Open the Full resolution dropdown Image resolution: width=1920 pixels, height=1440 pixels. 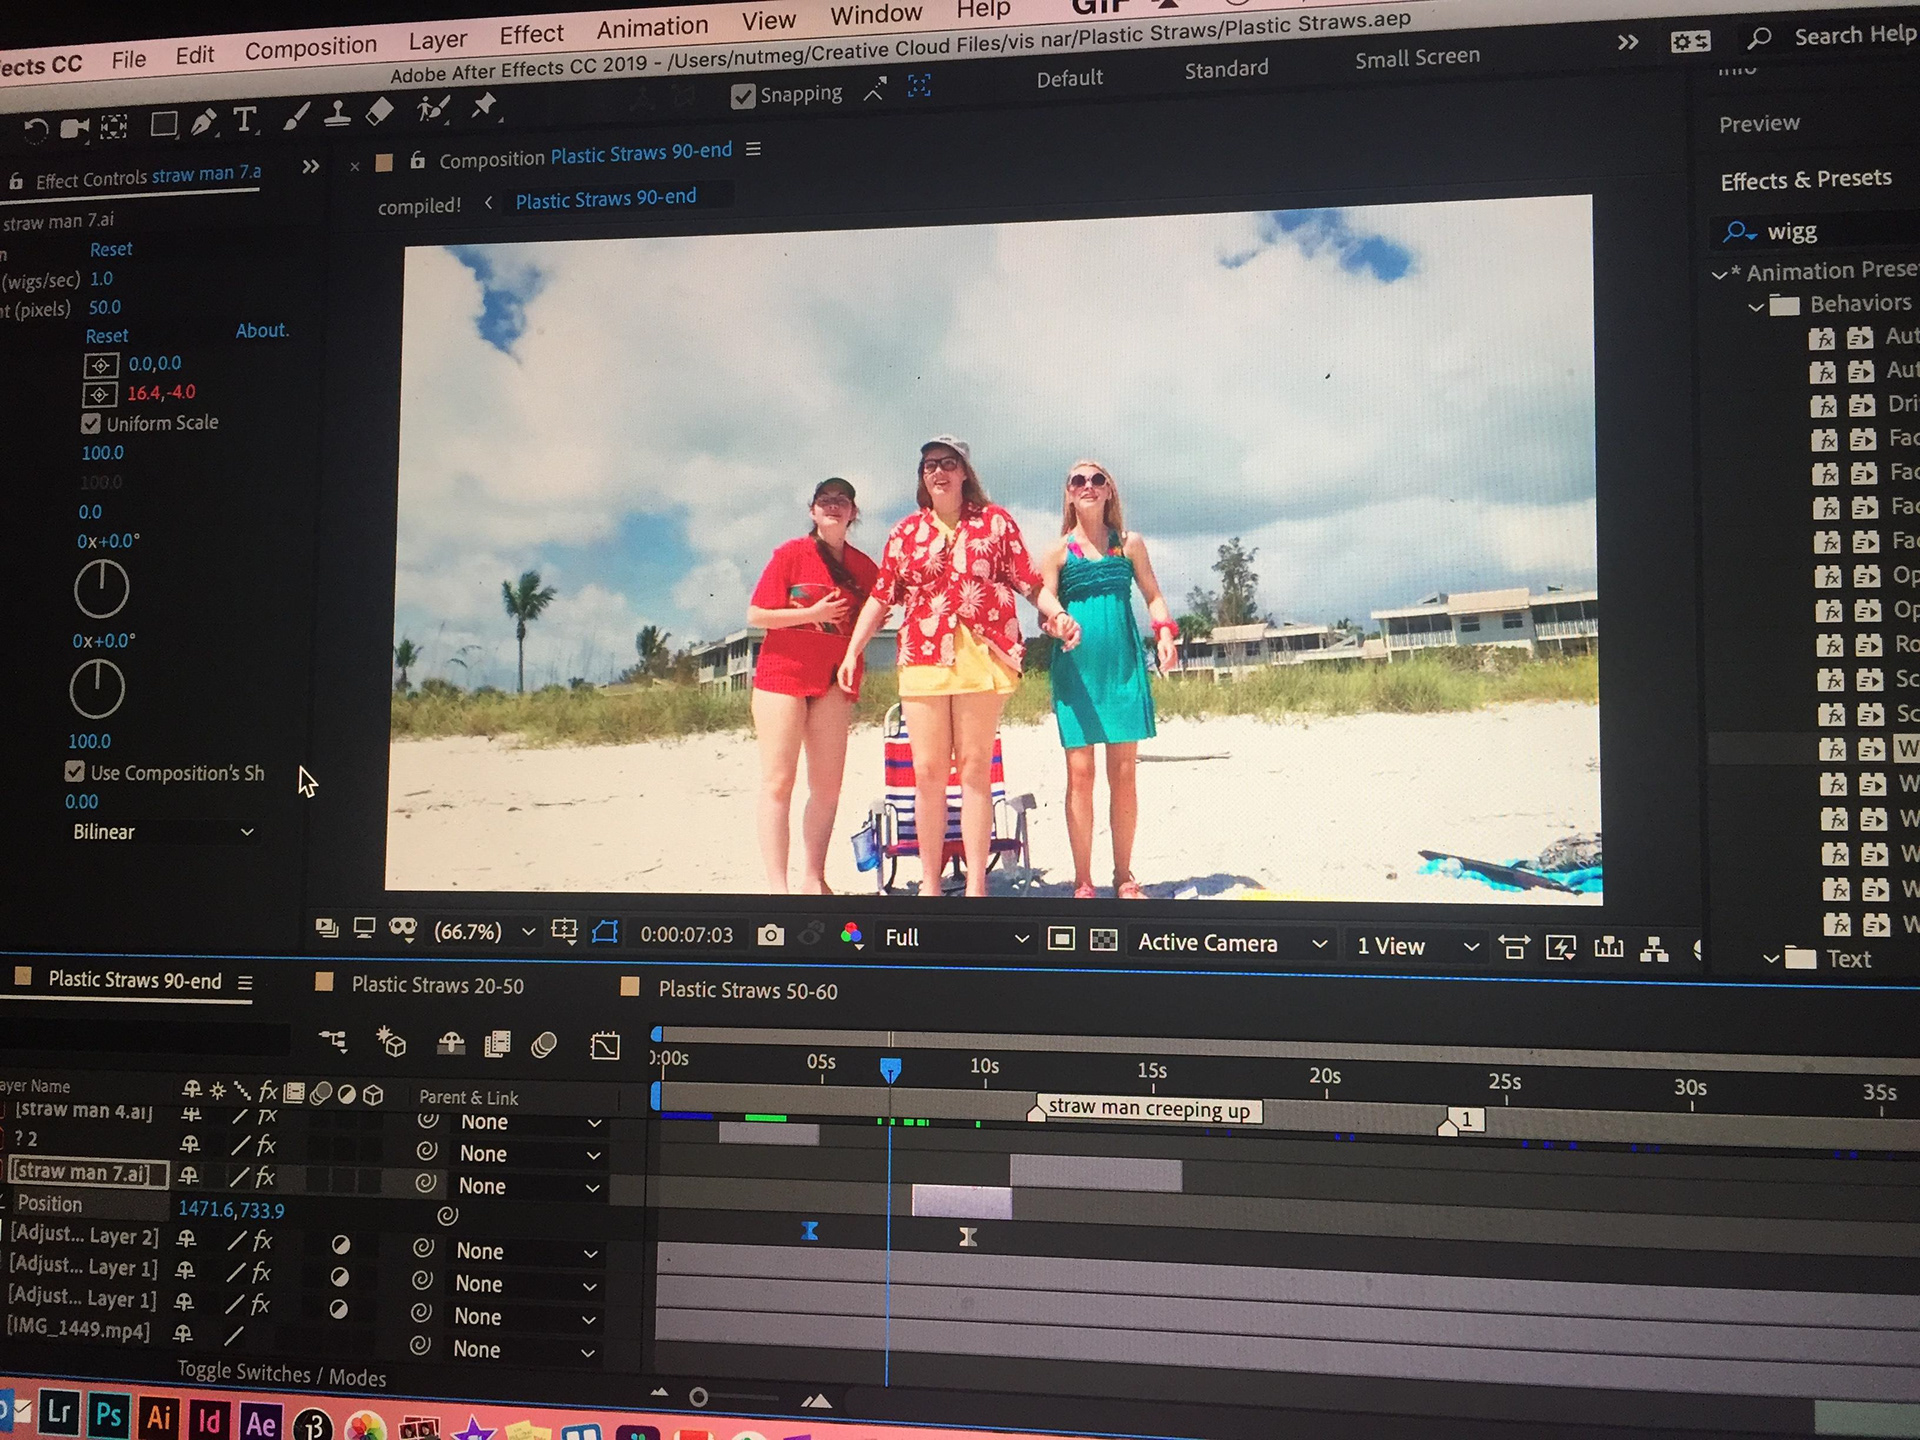955,938
